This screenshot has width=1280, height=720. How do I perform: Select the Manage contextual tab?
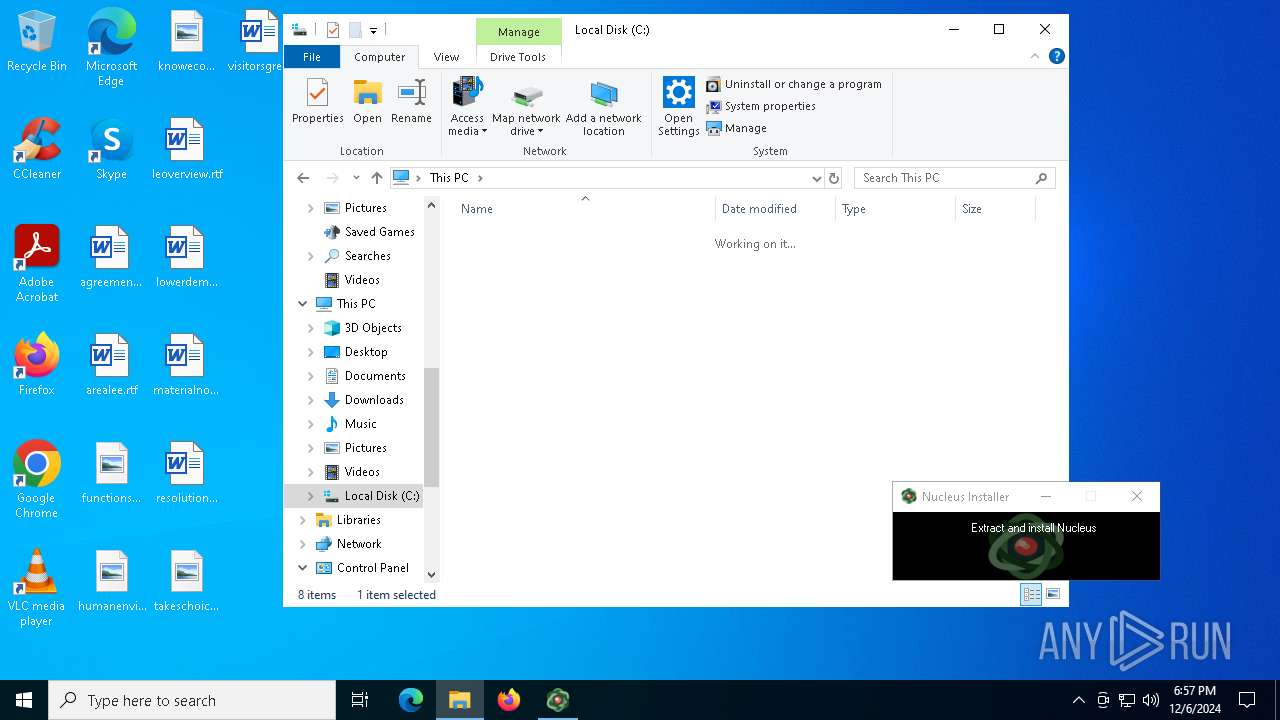point(519,32)
